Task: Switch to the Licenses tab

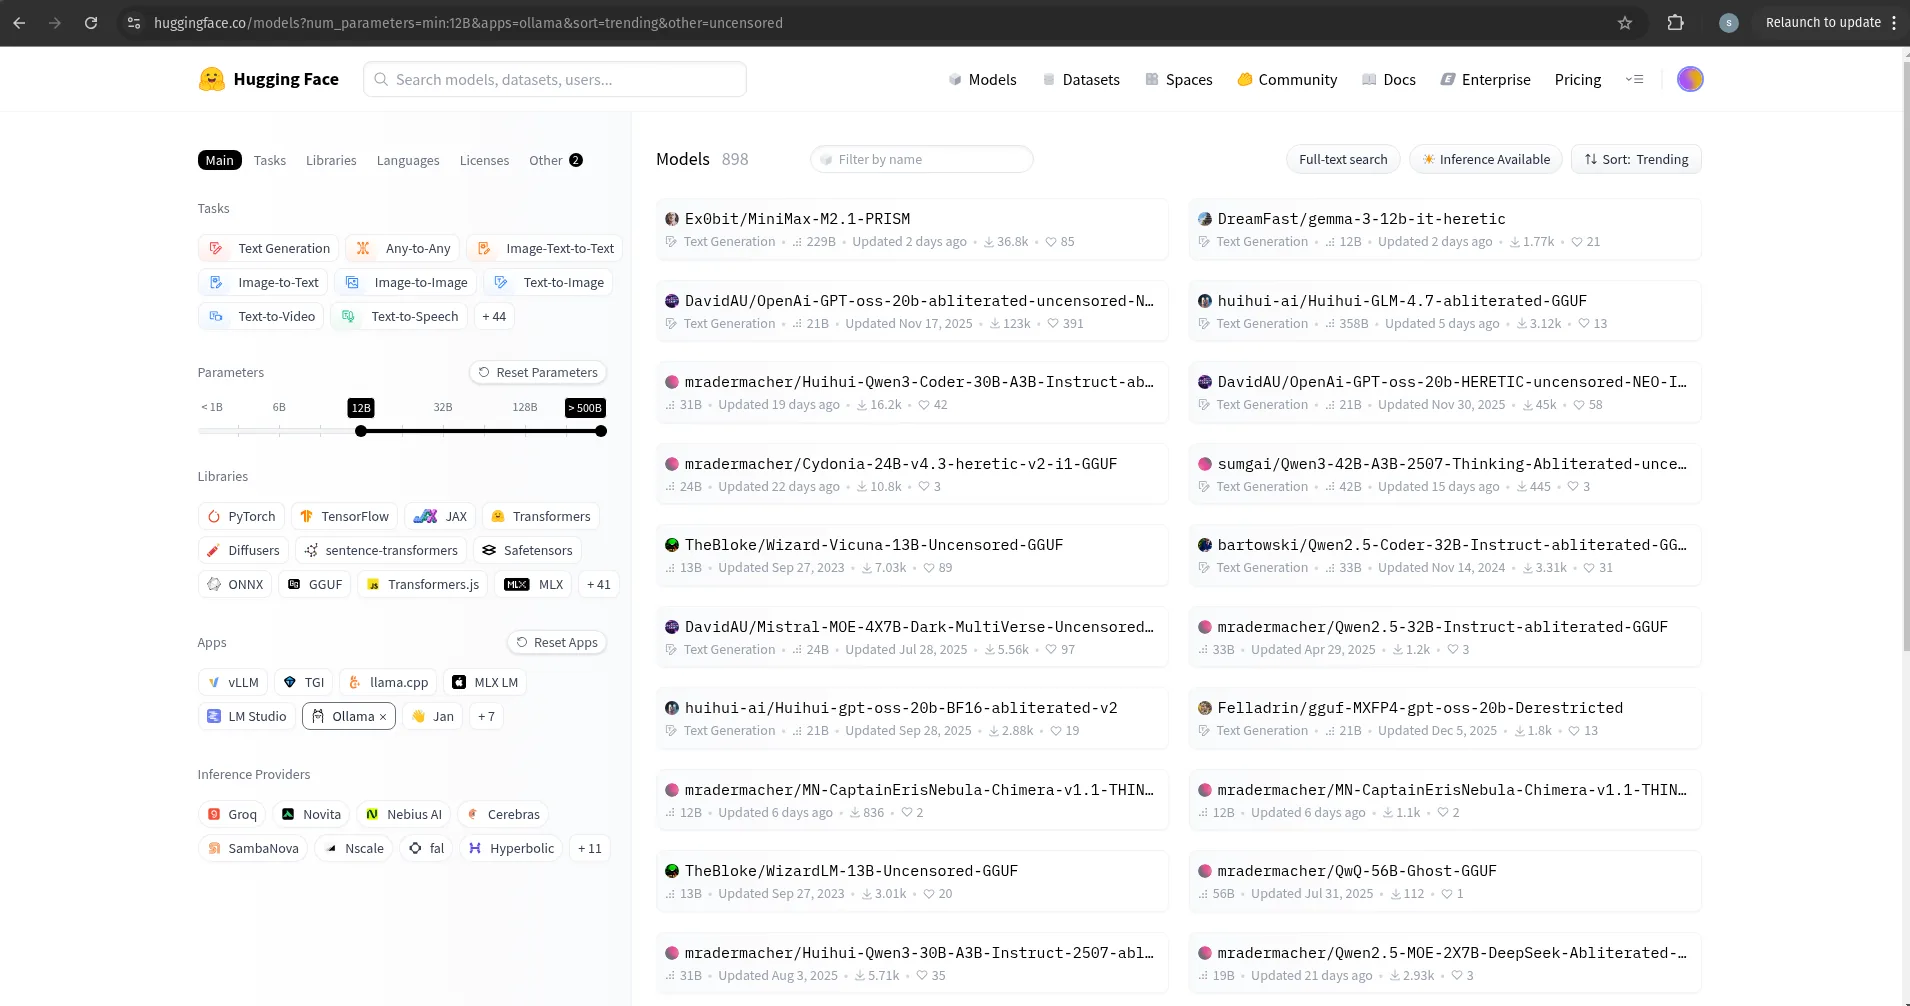Action: pos(484,160)
